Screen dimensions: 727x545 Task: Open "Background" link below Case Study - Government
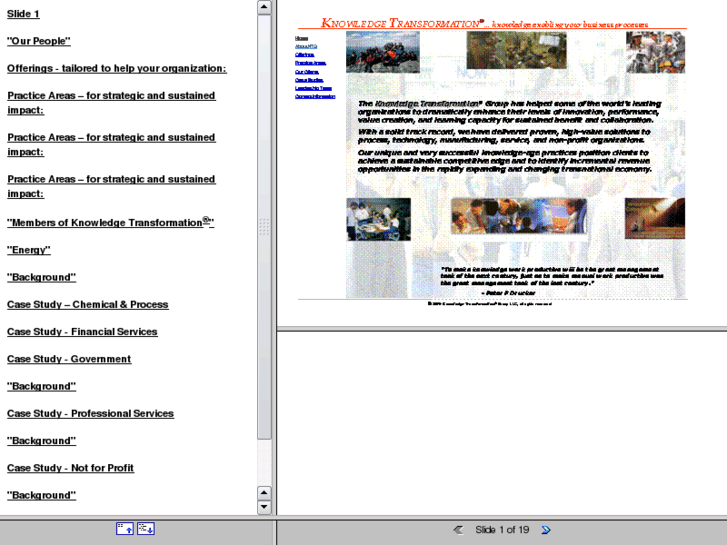coord(41,386)
